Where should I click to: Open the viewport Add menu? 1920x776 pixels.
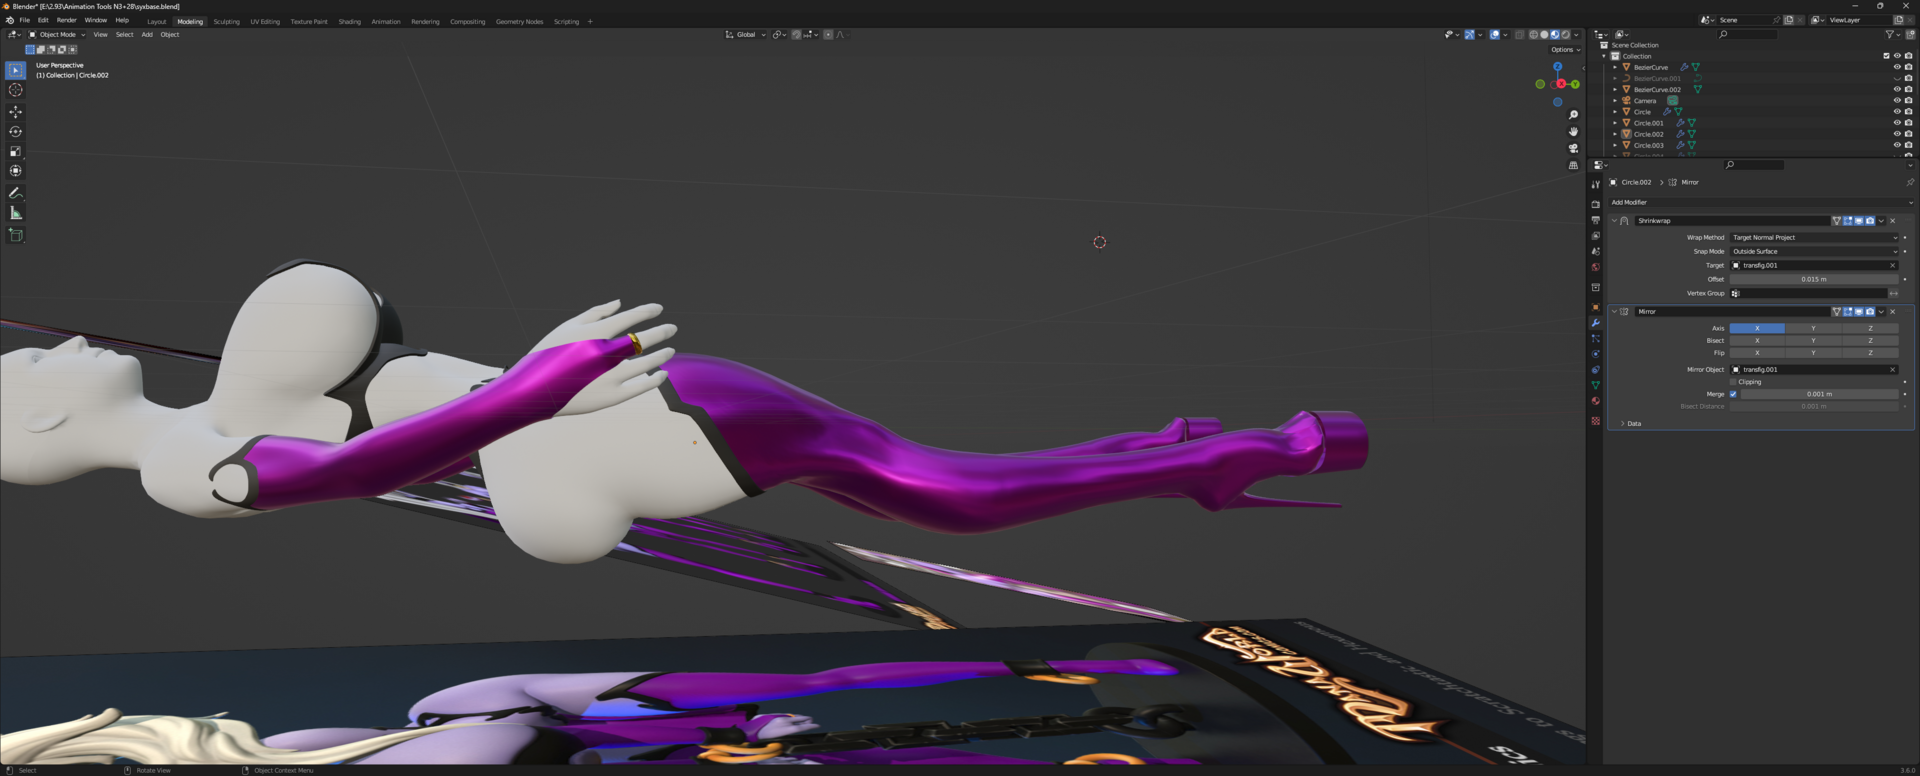tap(147, 35)
